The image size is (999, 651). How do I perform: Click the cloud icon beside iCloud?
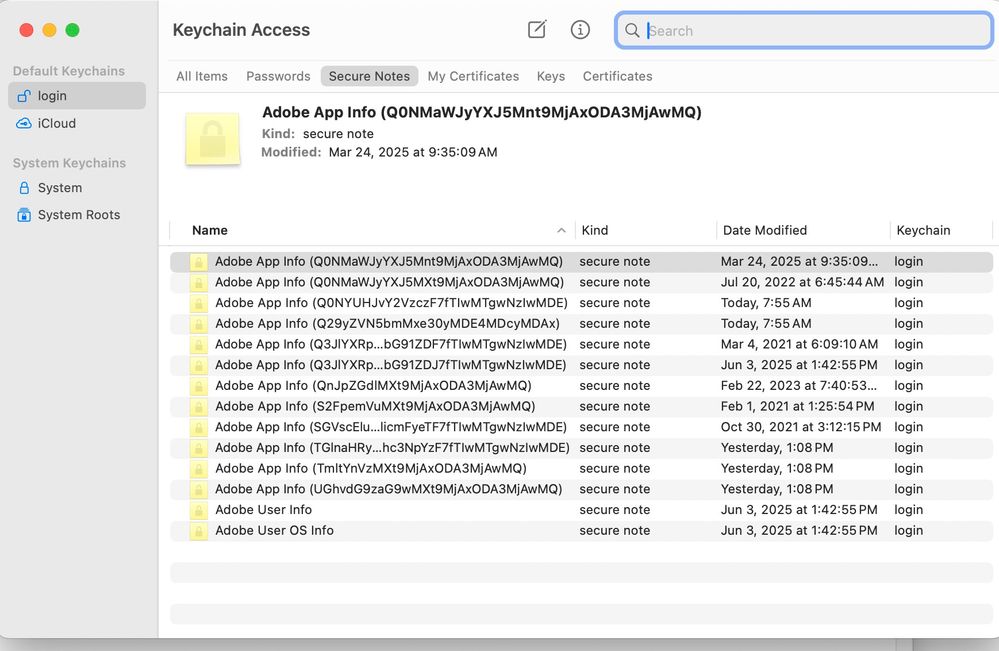(x=24, y=123)
